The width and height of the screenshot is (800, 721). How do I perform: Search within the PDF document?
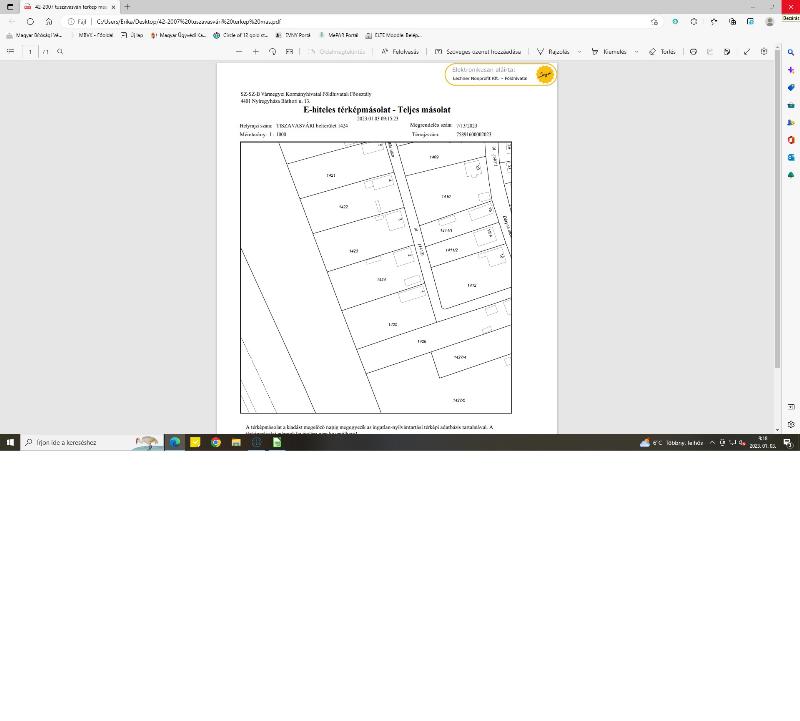[x=60, y=52]
